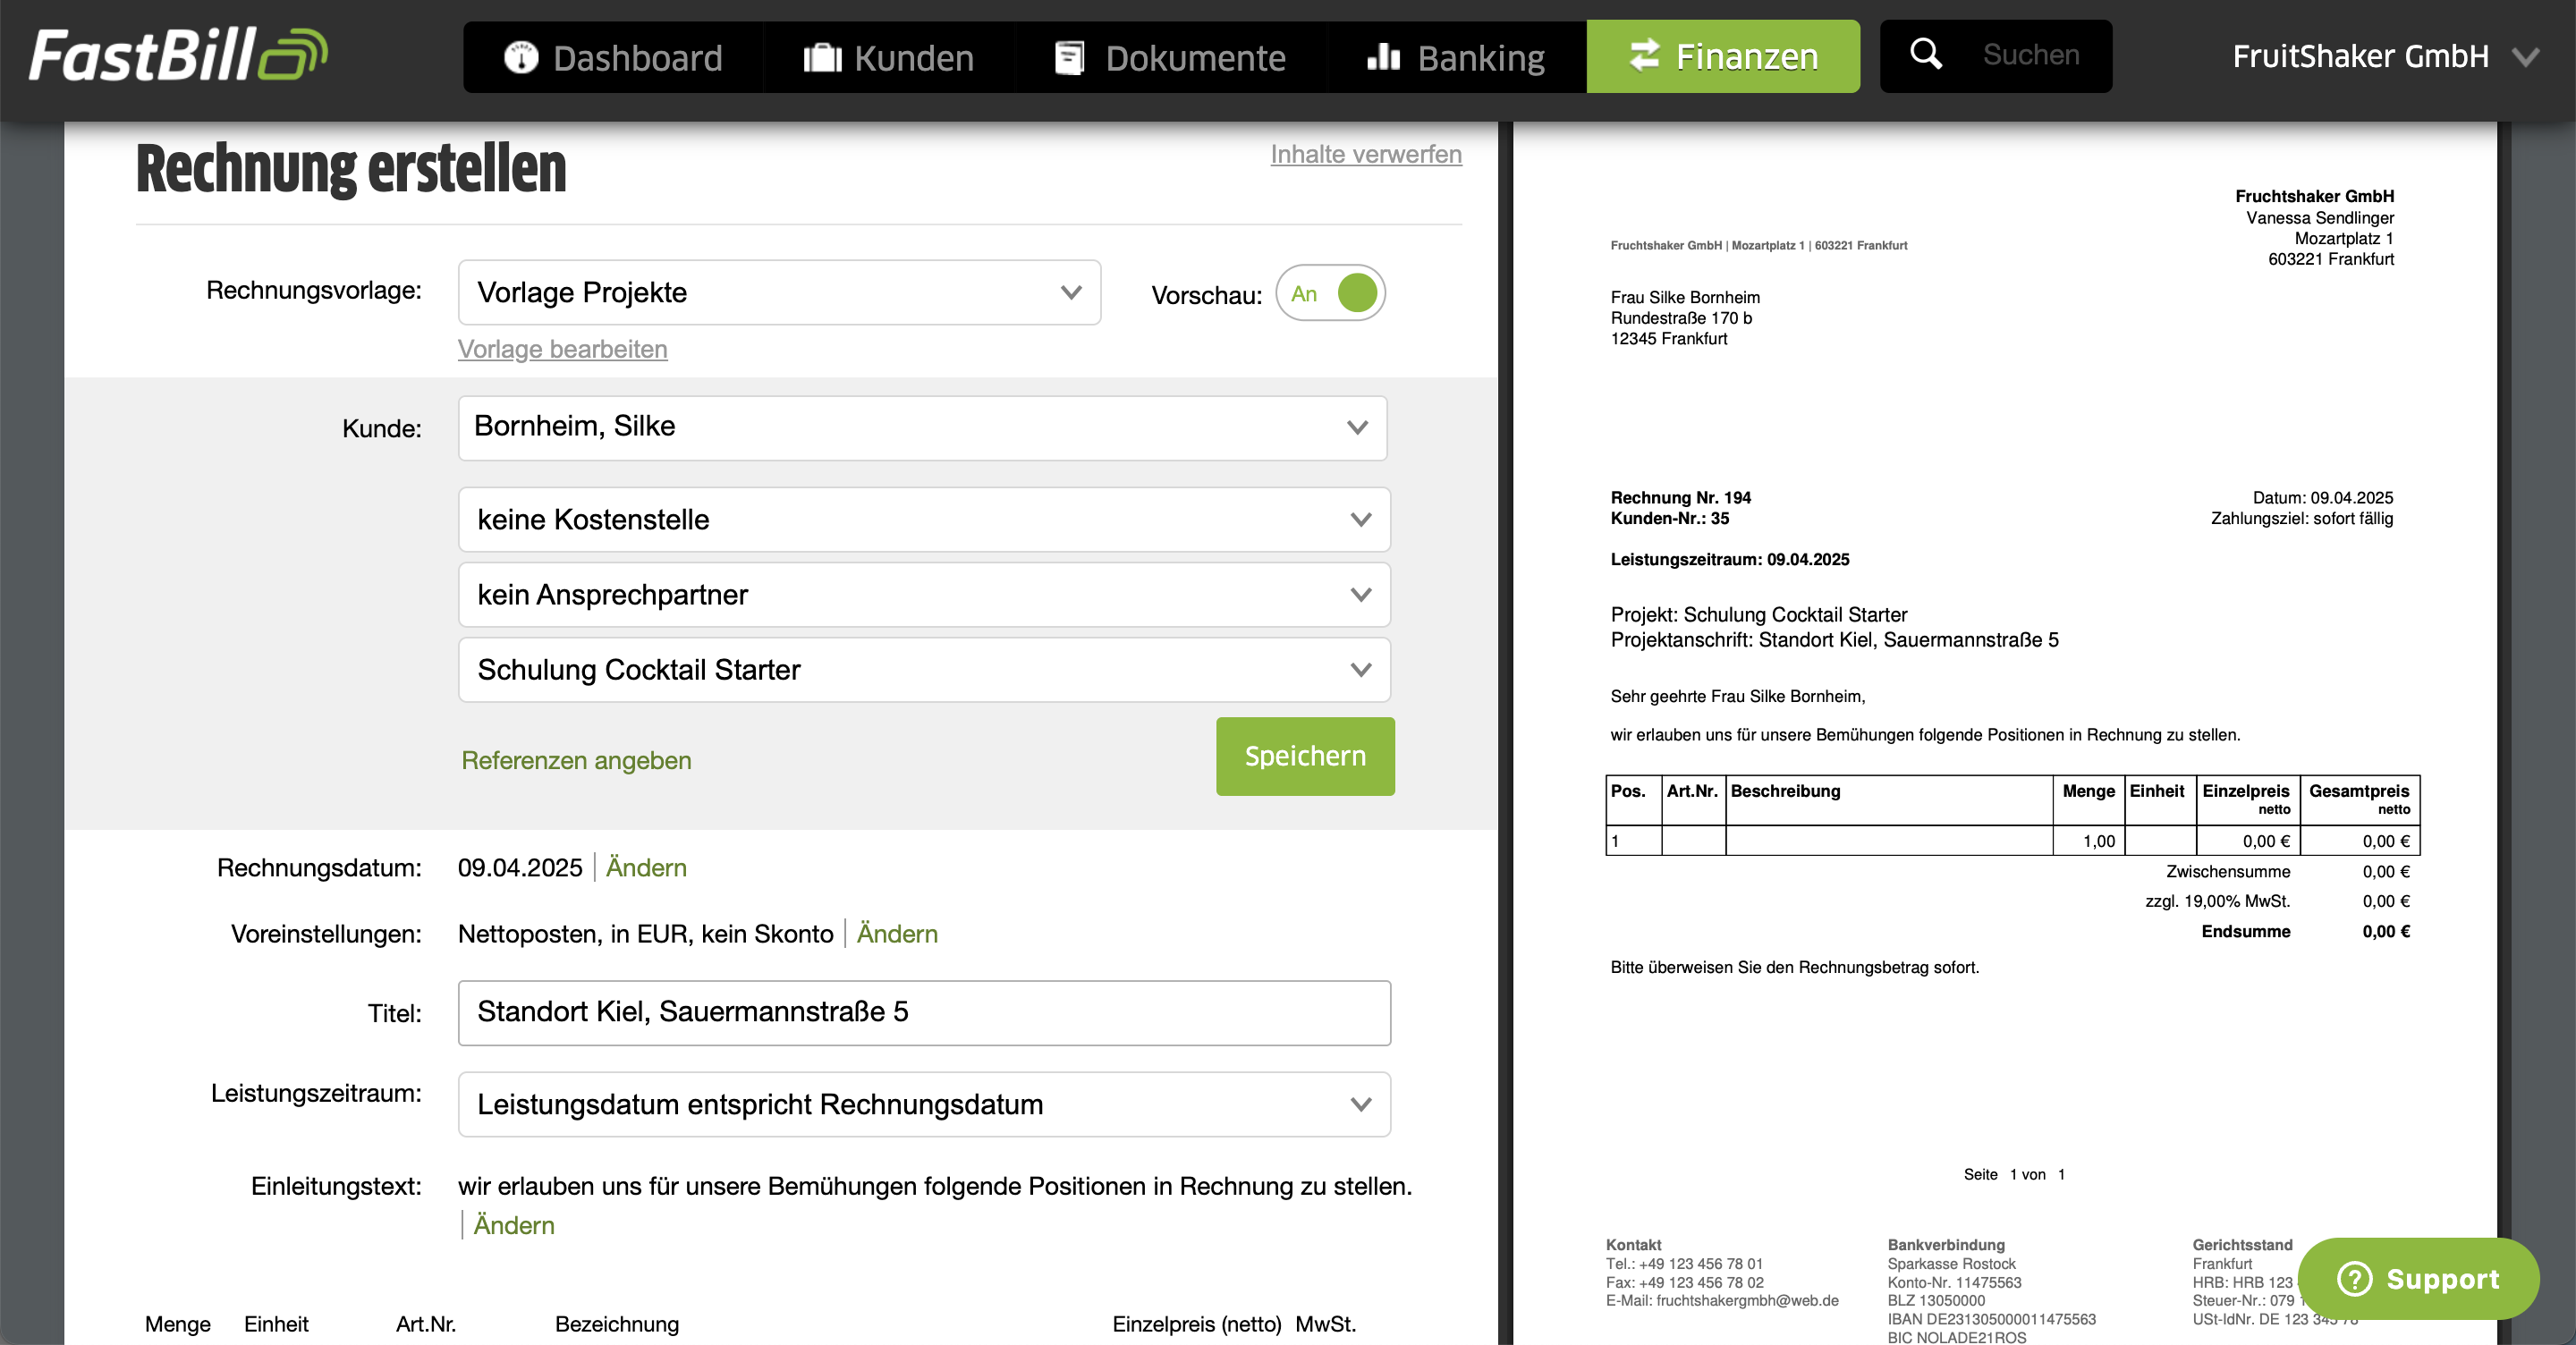Click the Kunden briefcase icon
The width and height of the screenshot is (2576, 1345).
pos(822,58)
